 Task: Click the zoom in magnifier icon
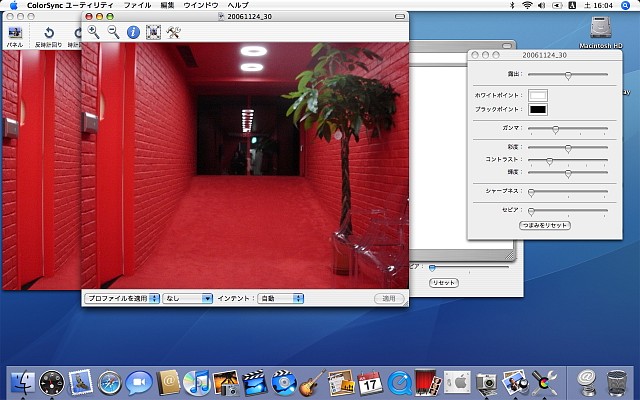(x=93, y=32)
